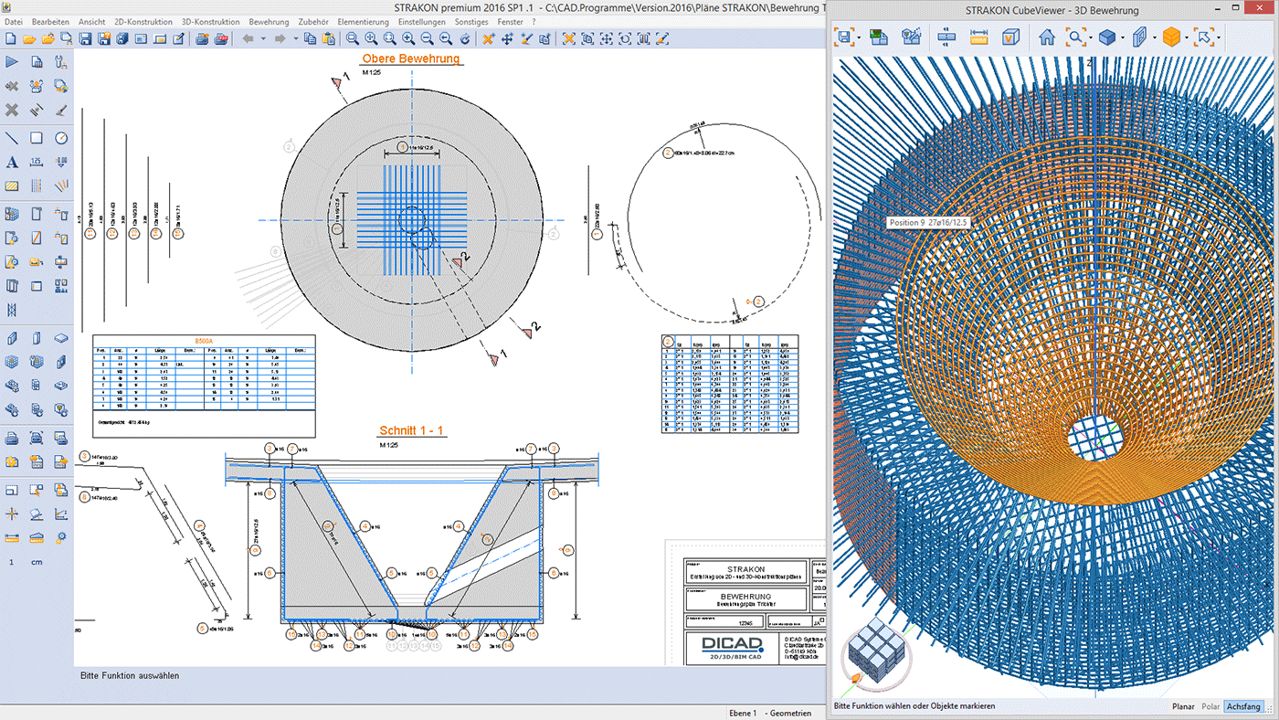Select the rectangle drawing tool

(36, 138)
